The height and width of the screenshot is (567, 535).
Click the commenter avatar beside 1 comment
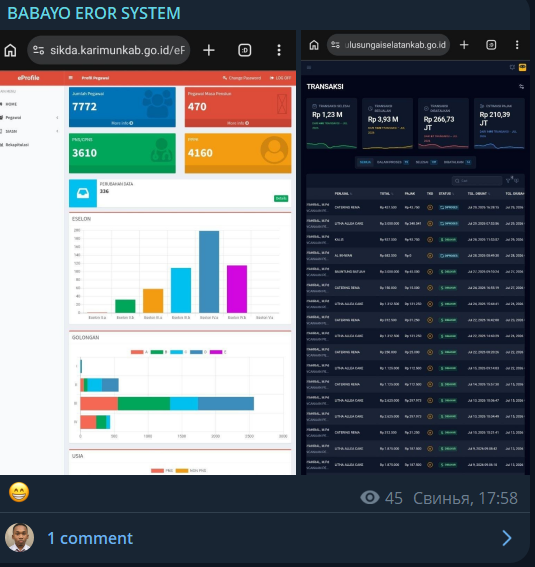[20, 537]
